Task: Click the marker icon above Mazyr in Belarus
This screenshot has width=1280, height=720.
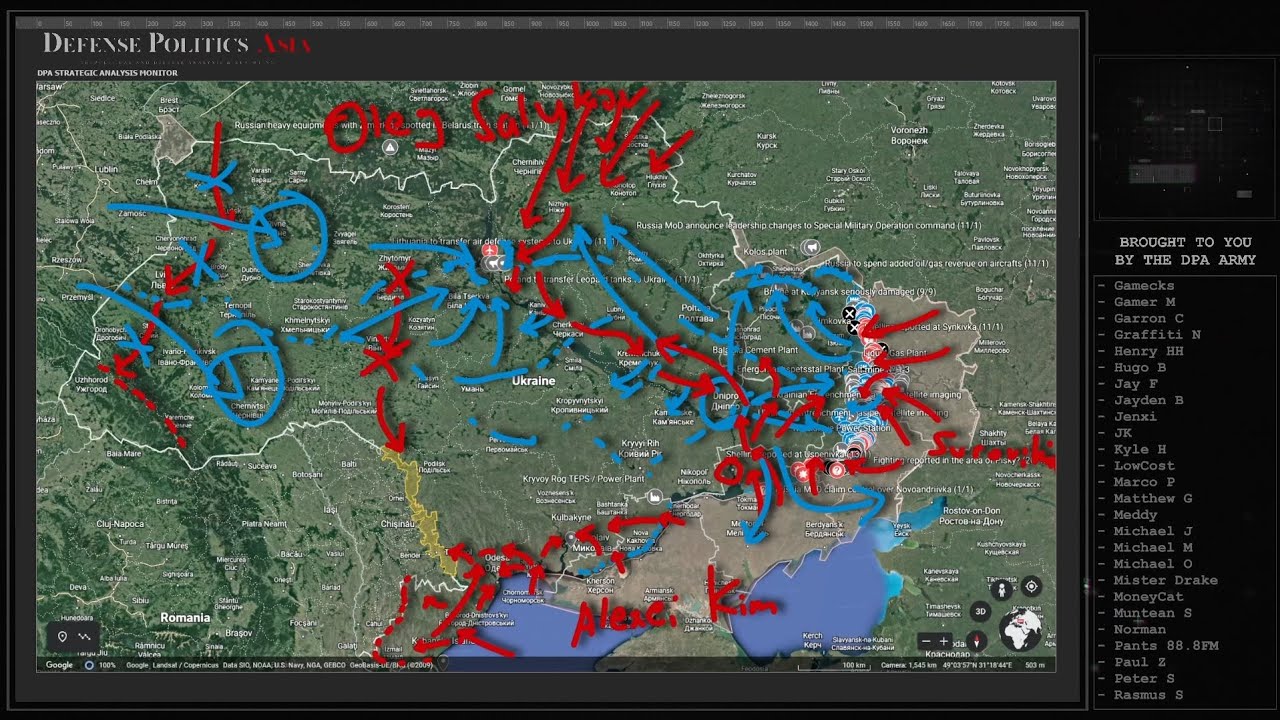Action: [391, 147]
